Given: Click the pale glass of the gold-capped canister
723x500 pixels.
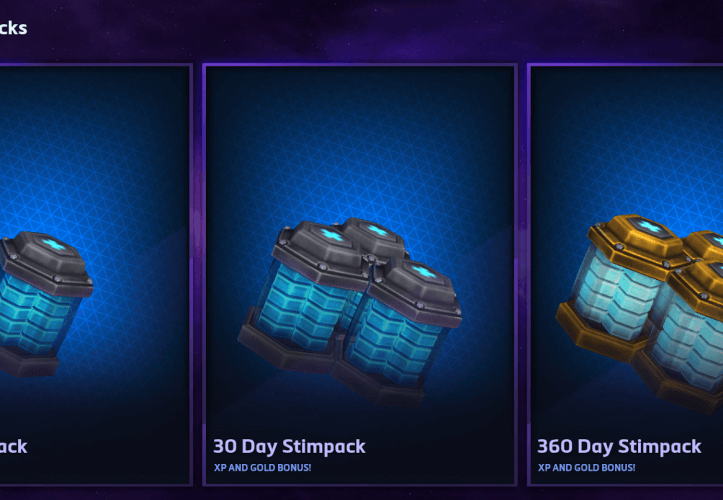Looking at the screenshot, I should [x=616, y=295].
